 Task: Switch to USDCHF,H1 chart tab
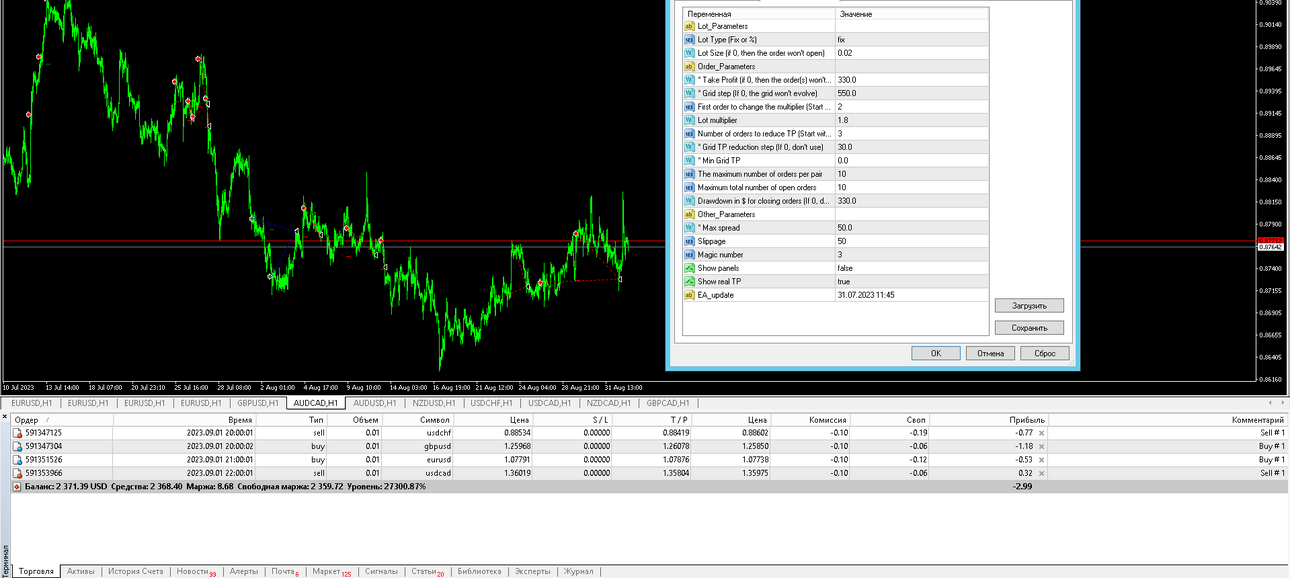492,403
